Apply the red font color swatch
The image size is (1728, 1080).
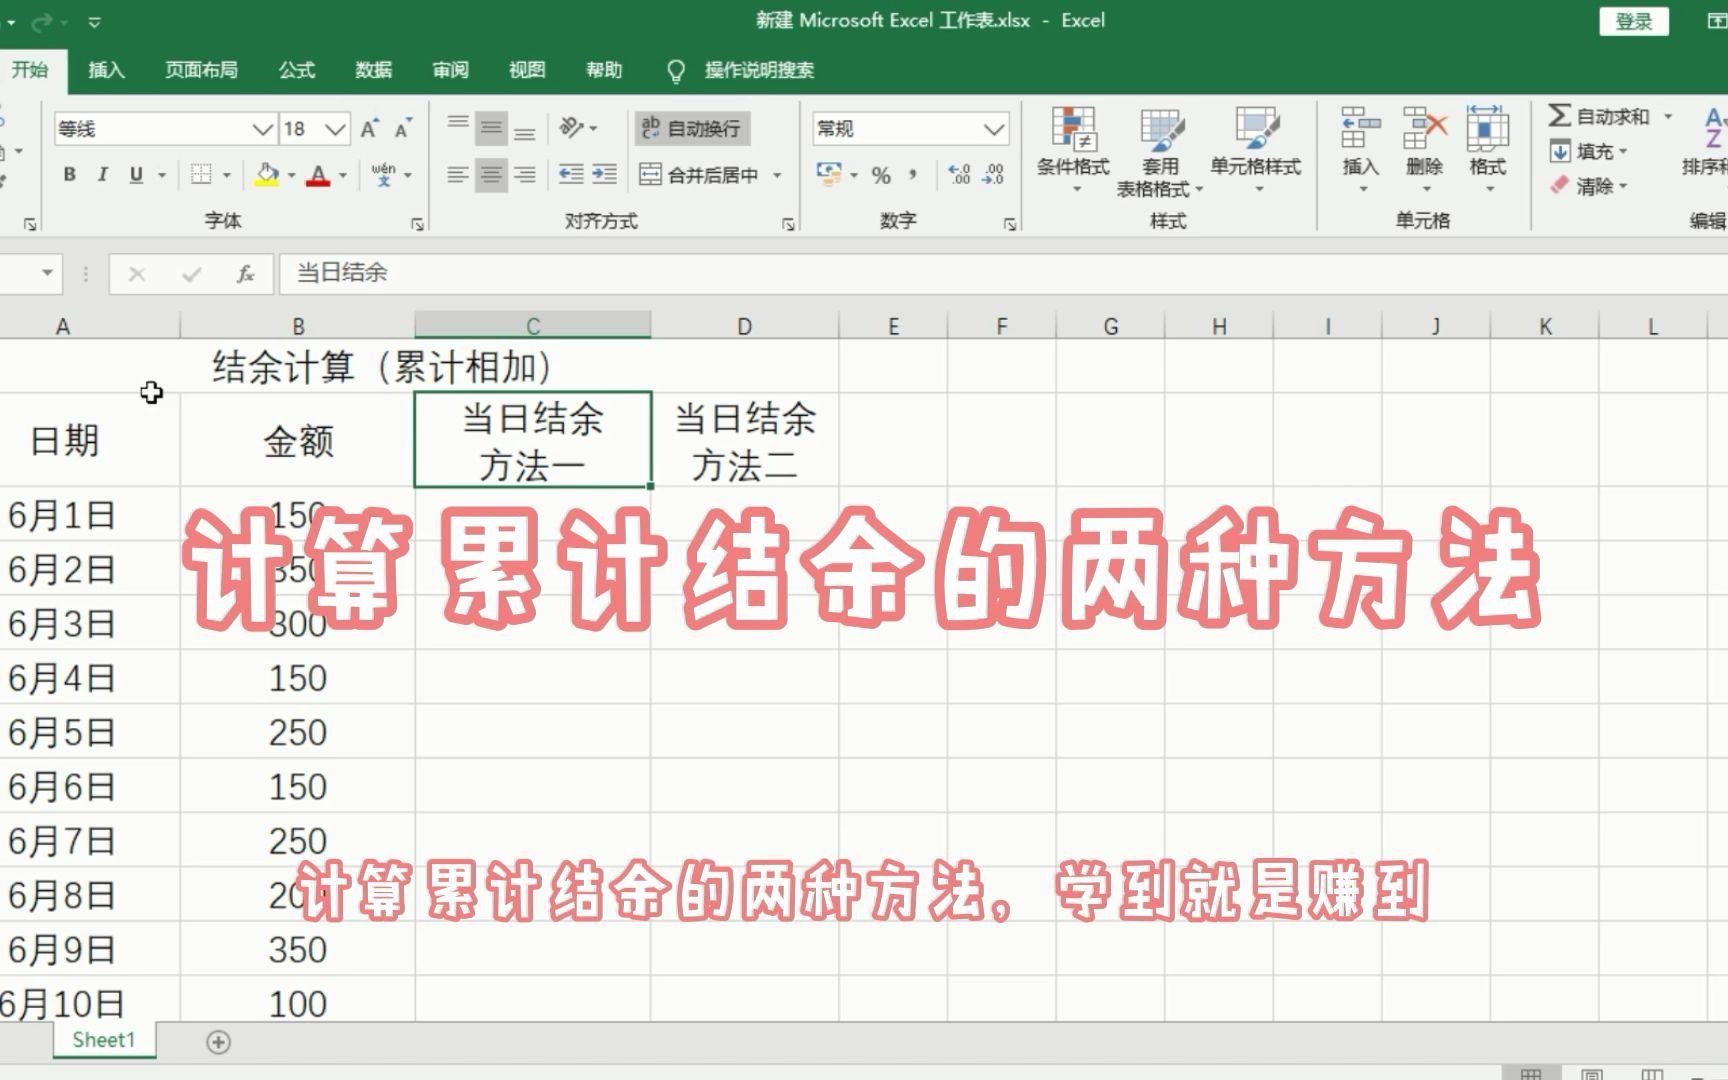(x=318, y=175)
